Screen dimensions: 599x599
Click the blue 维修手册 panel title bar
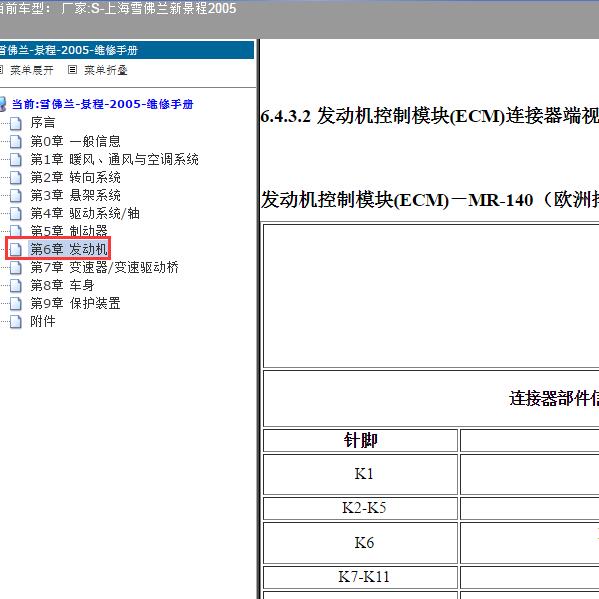(127, 50)
